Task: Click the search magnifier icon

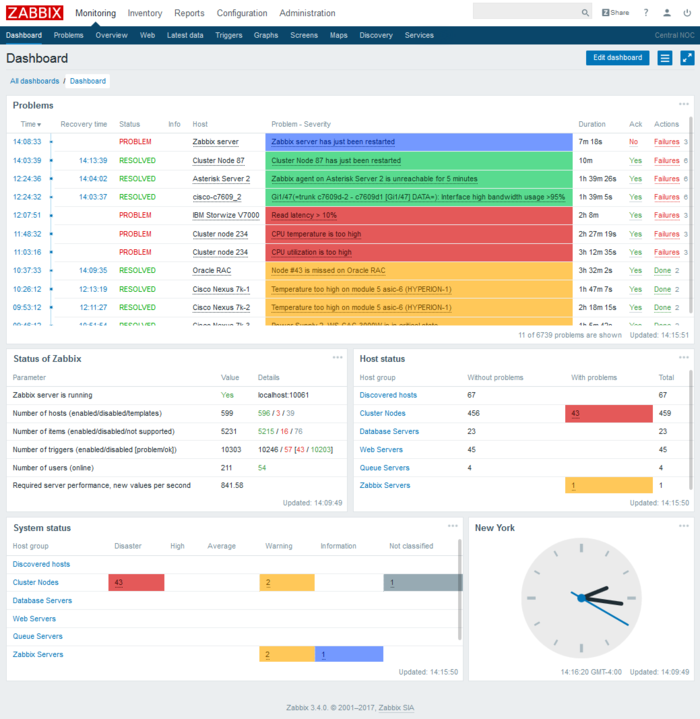Action: click(585, 13)
